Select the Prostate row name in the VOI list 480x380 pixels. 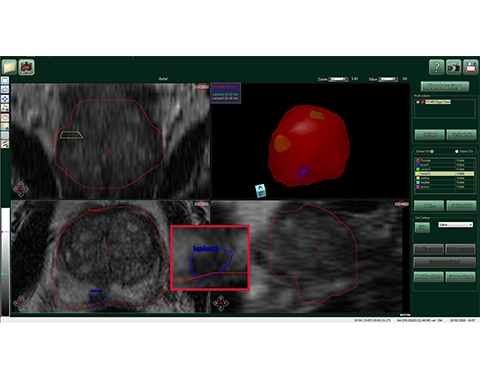pyautogui.click(x=426, y=160)
